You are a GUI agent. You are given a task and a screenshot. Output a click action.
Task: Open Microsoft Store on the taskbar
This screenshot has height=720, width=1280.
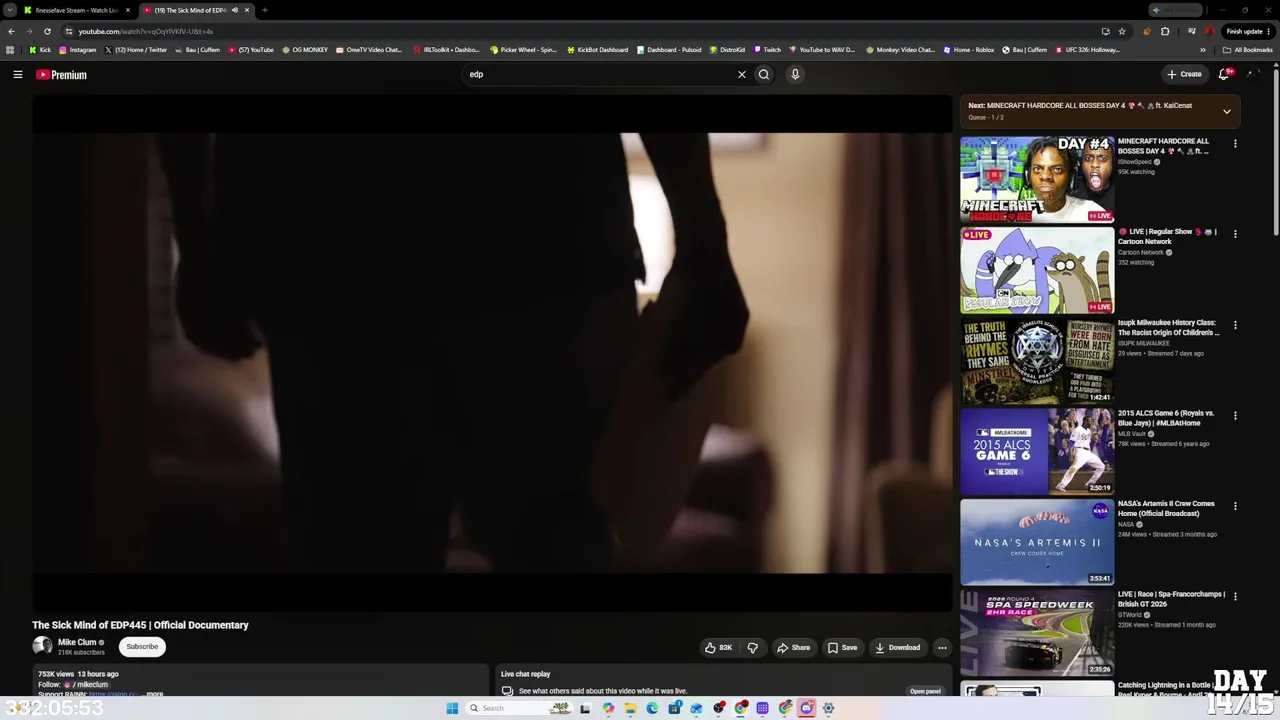(674, 708)
